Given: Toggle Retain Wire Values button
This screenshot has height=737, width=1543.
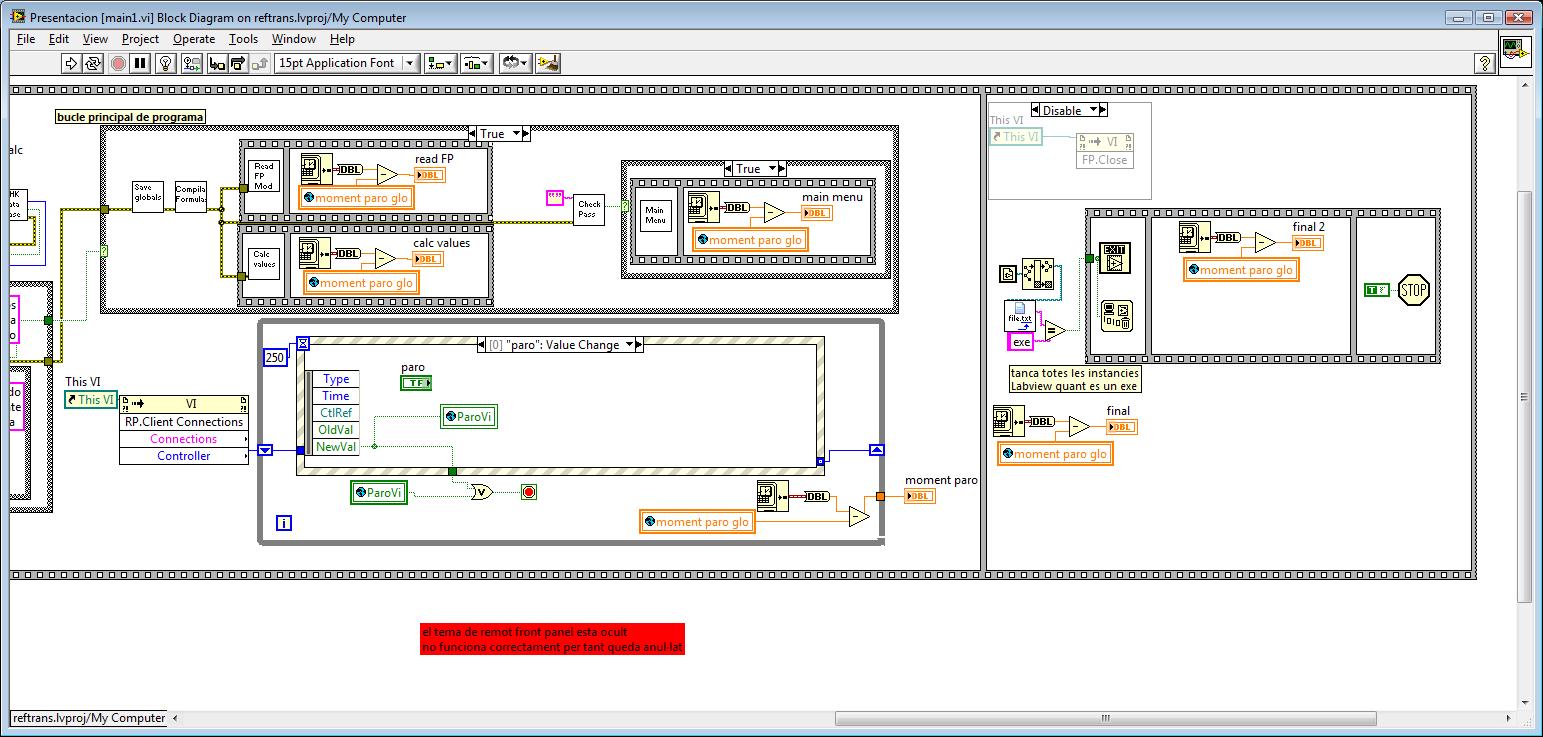Looking at the screenshot, I should [x=192, y=63].
